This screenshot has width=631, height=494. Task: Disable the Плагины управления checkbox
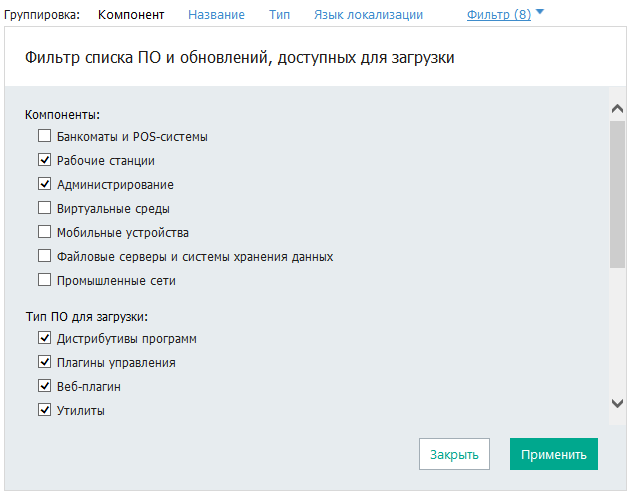(x=44, y=362)
